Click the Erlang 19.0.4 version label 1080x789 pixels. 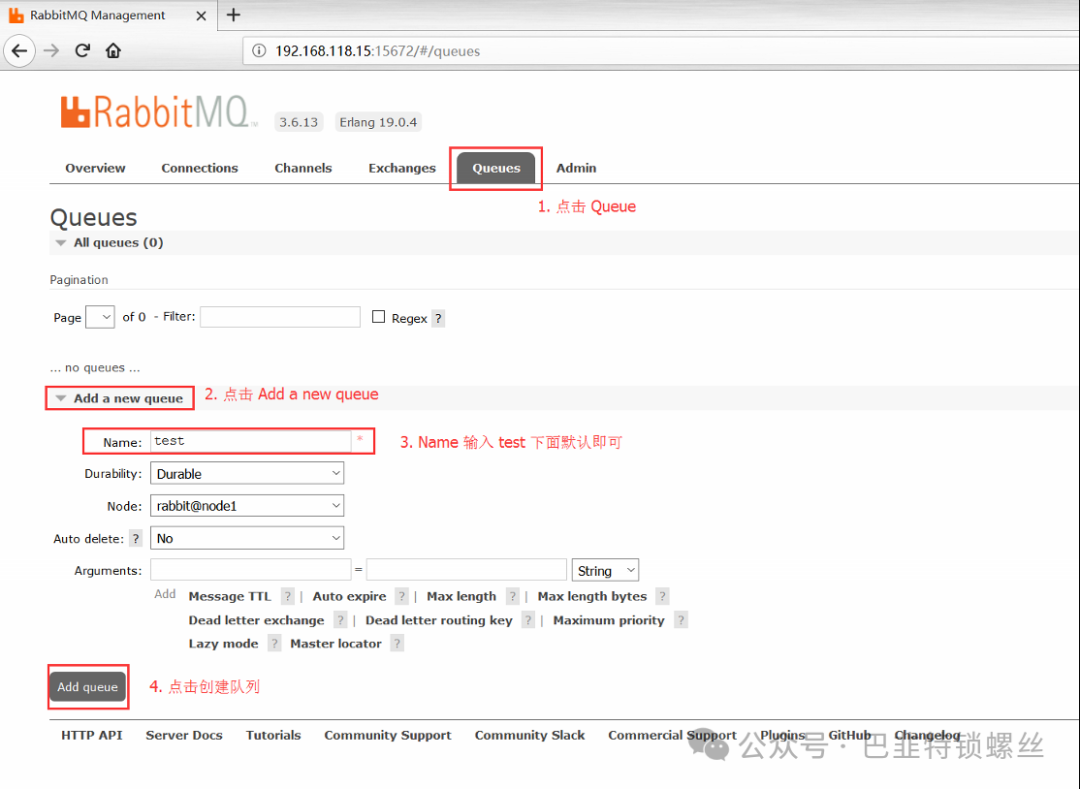click(378, 122)
